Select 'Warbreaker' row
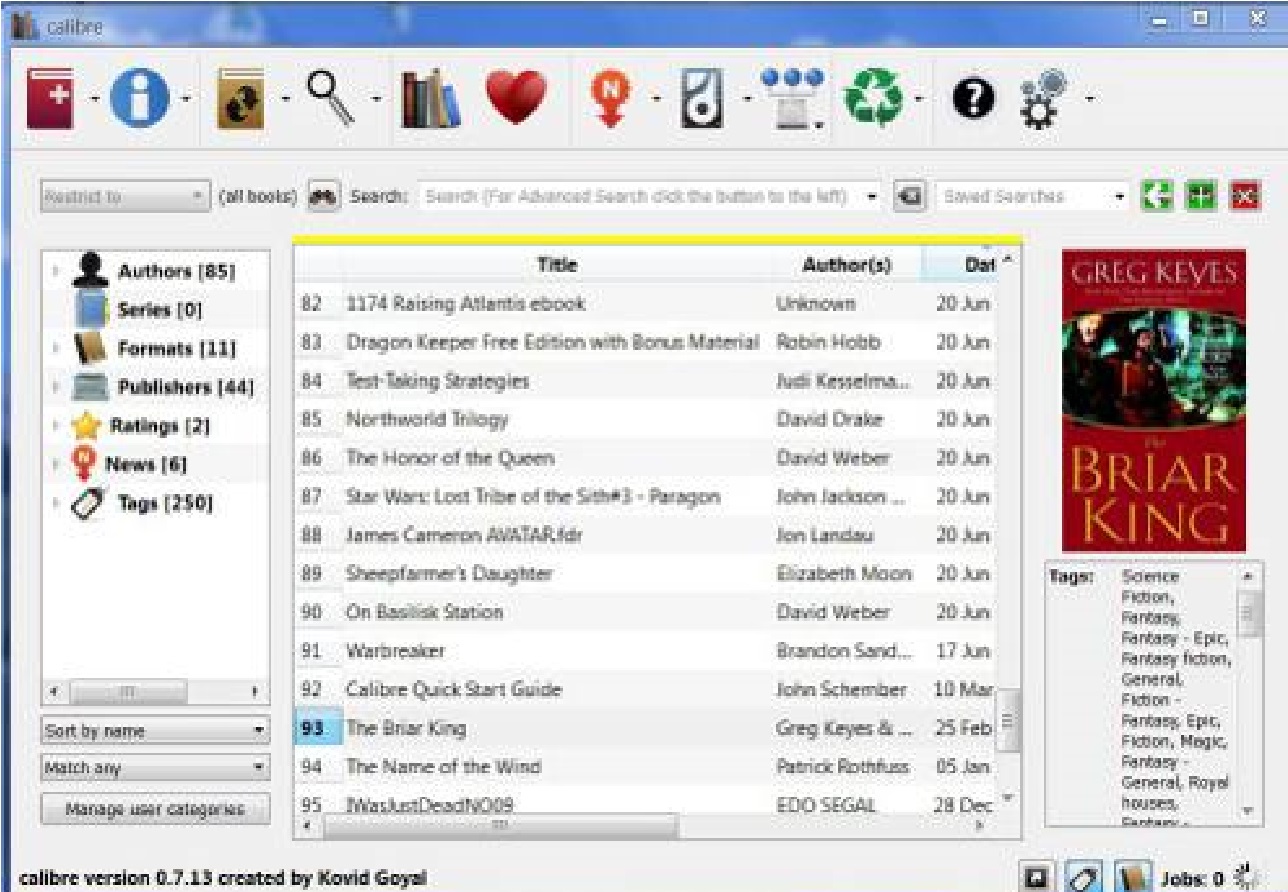 tap(646, 651)
